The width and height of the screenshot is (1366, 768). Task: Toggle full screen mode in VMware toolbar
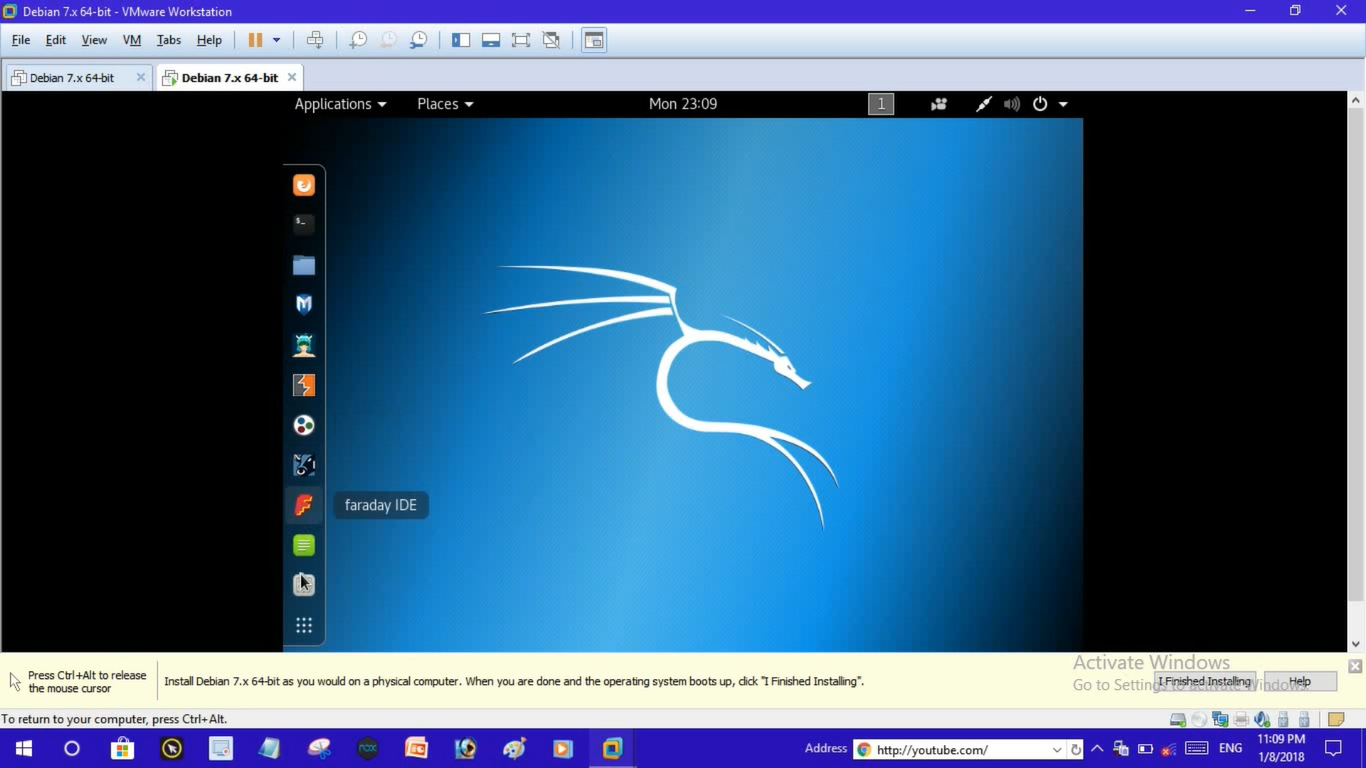(521, 40)
